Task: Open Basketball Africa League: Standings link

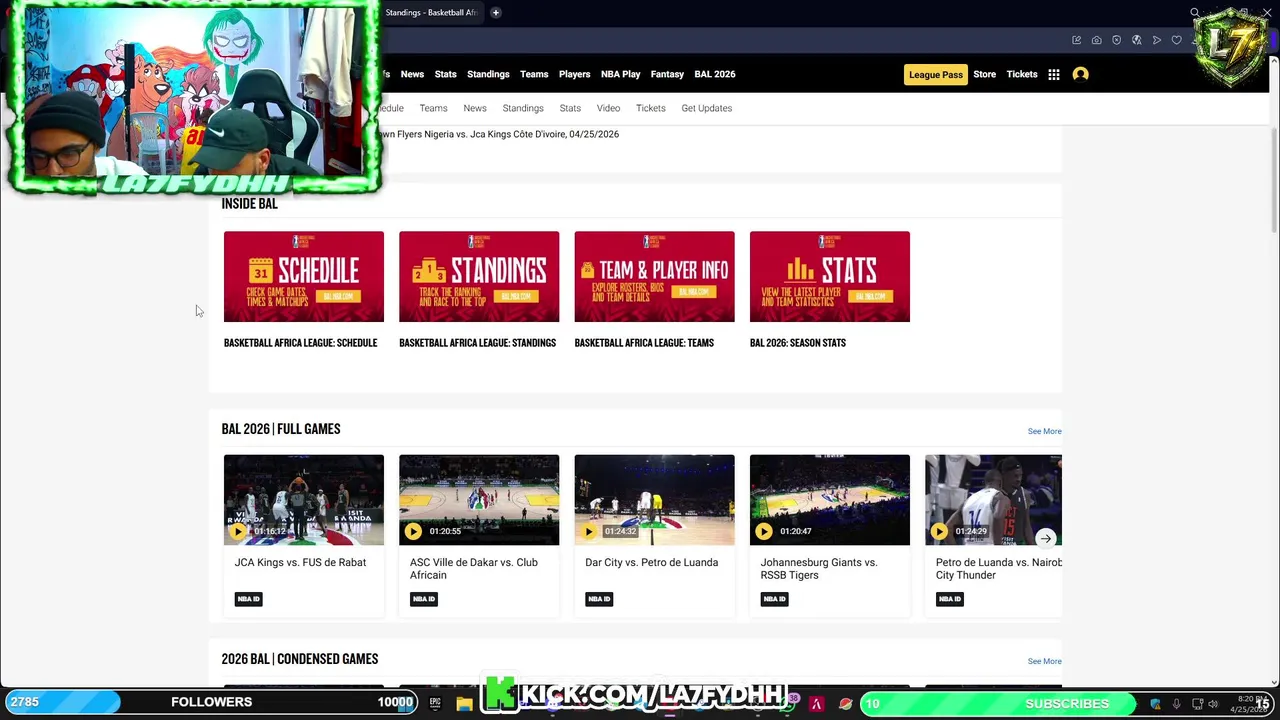Action: click(477, 343)
